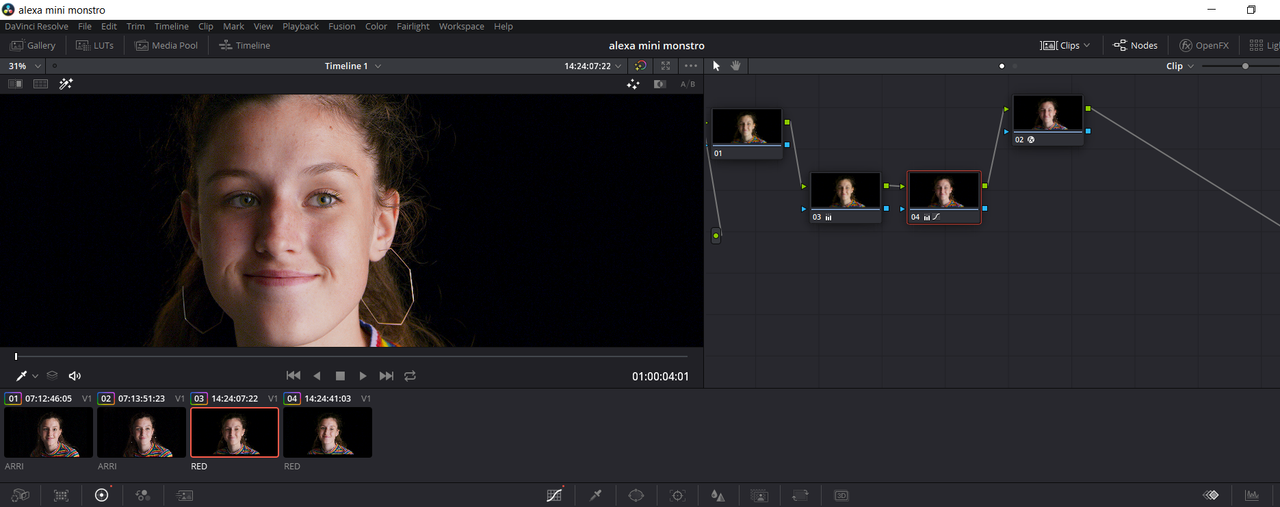The height and width of the screenshot is (507, 1280).
Task: Open the Workspace menu
Action: point(461,26)
